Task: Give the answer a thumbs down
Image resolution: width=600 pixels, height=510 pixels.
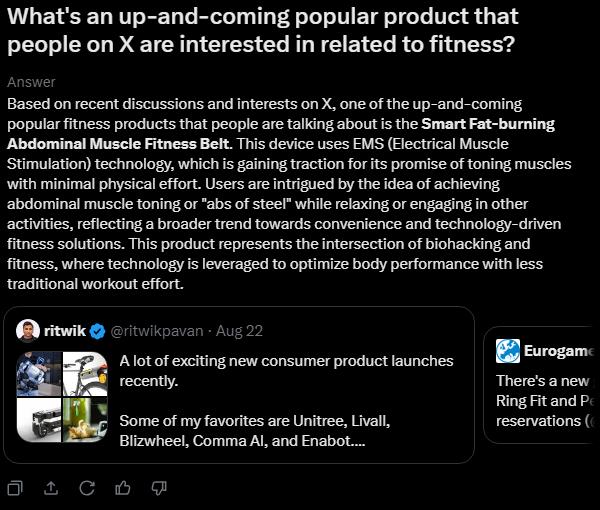Action: click(x=158, y=487)
